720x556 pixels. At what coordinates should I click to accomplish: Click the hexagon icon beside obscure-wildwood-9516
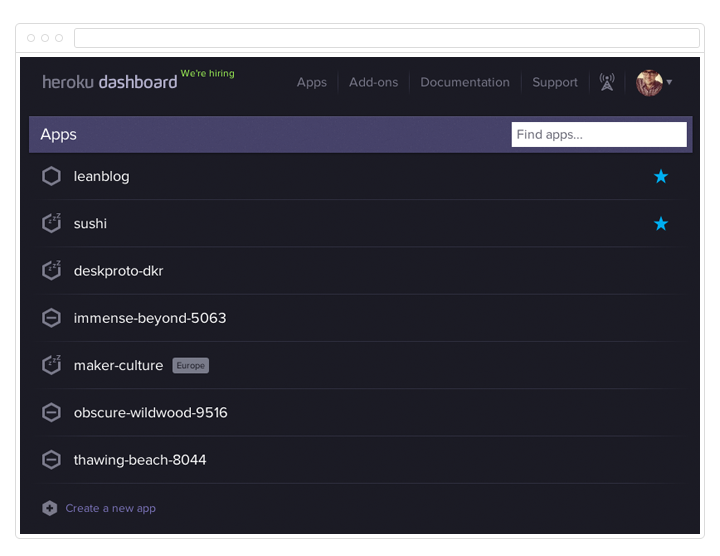click(x=51, y=412)
